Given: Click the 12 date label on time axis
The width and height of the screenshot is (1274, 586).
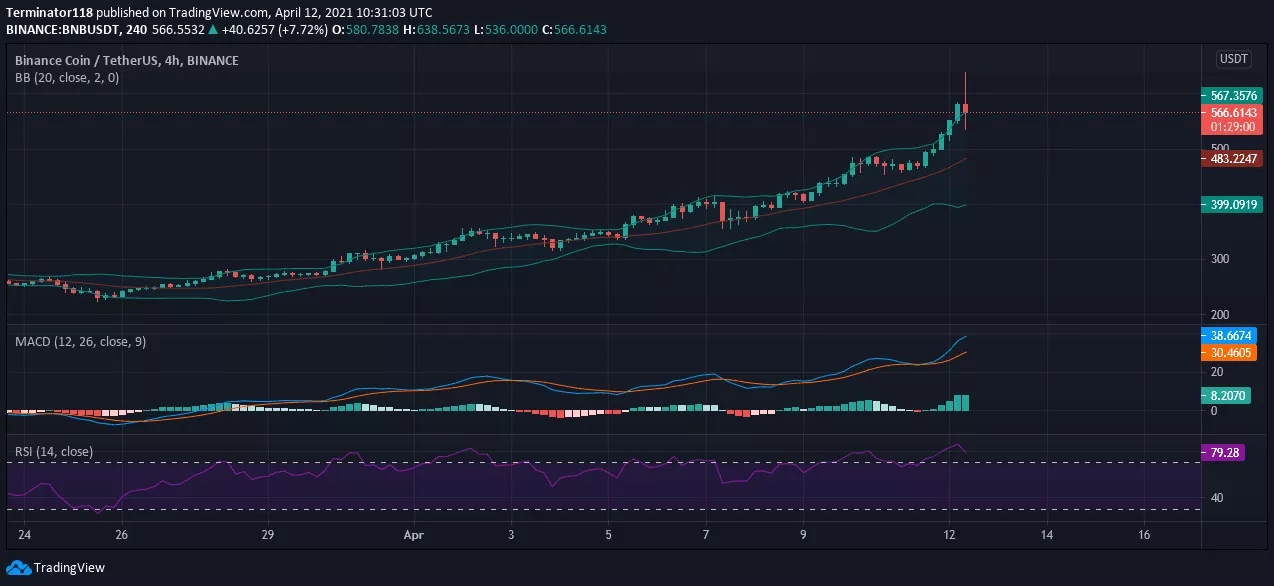Looking at the screenshot, I should pos(949,535).
